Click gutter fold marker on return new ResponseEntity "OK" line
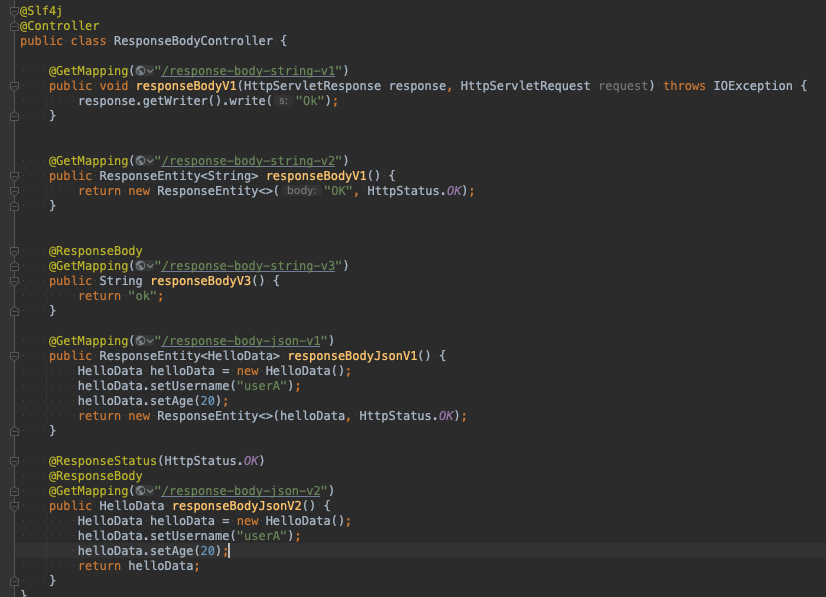The image size is (826, 597). point(14,191)
